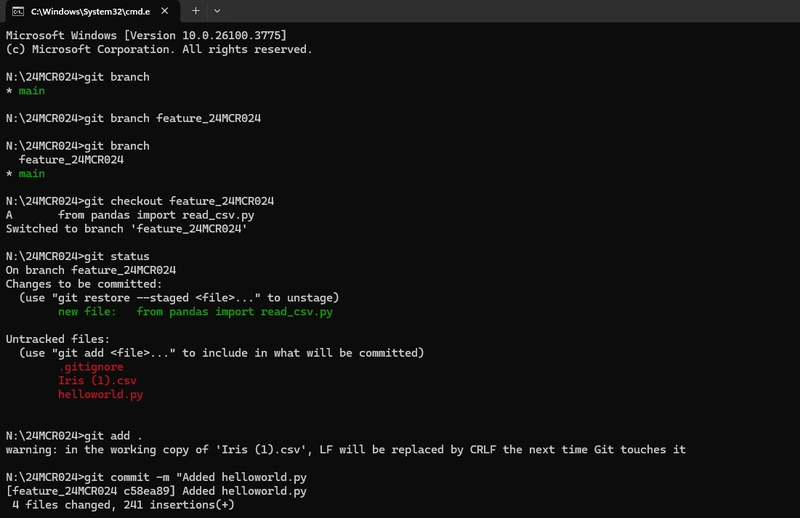Image resolution: width=800 pixels, height=518 pixels.
Task: Click the 'Untracked files:' heading
Action: [x=58, y=339]
